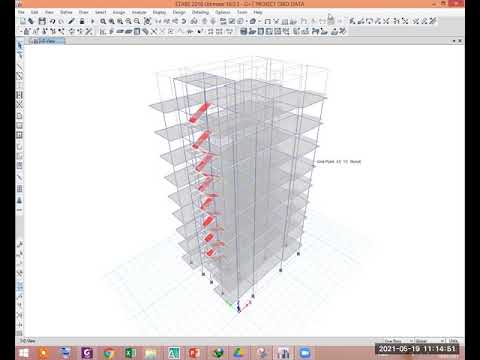Close the 3-D View tab
Viewport: 480px width, 360px height.
click(460, 41)
